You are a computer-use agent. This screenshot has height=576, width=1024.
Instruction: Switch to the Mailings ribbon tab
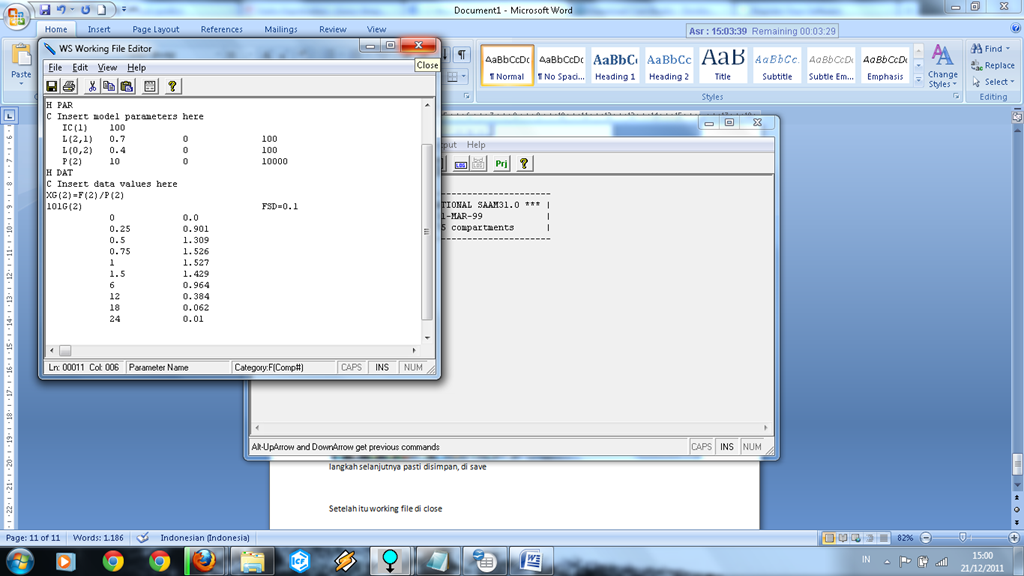281,29
